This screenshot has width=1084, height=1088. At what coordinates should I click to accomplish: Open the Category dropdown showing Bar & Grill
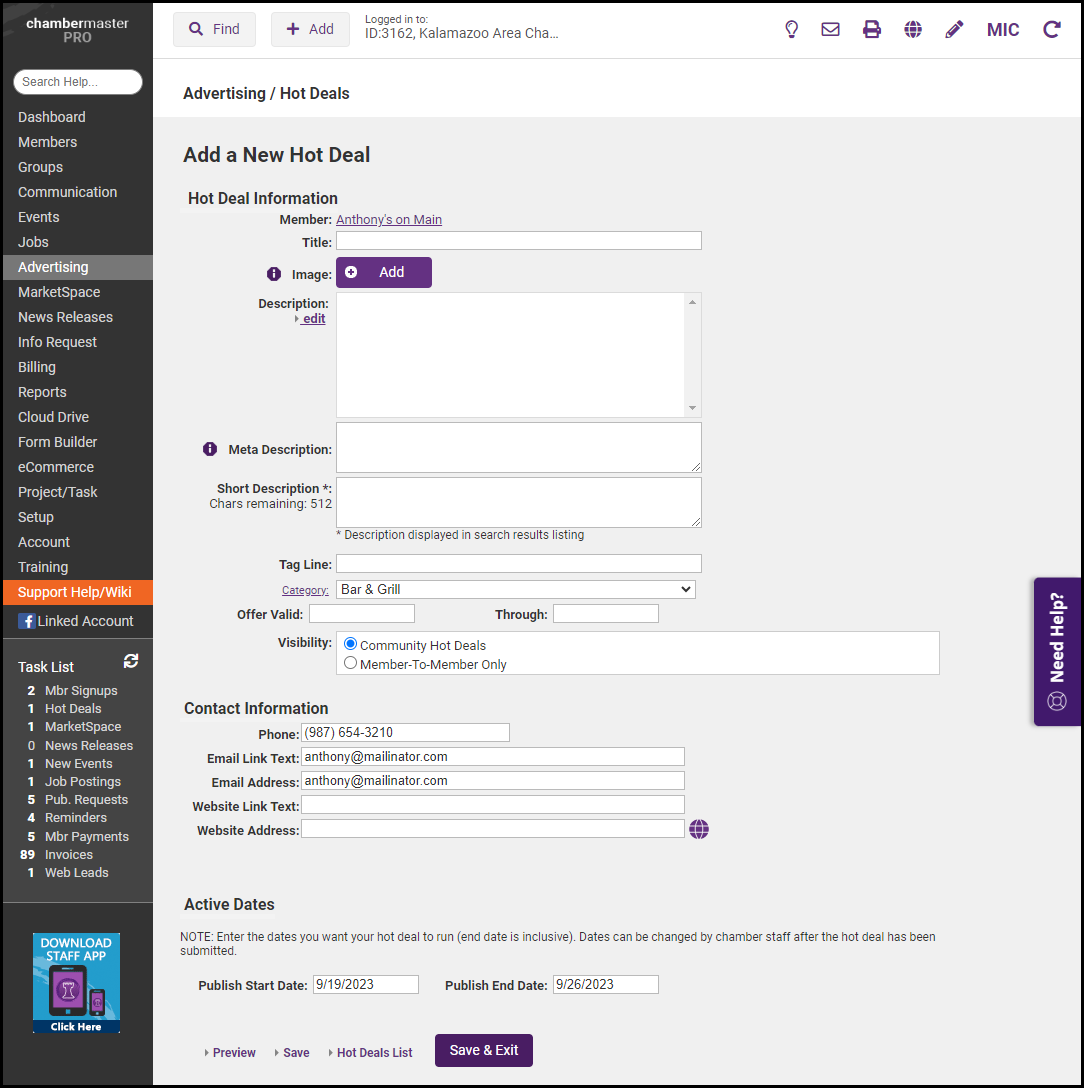point(516,589)
